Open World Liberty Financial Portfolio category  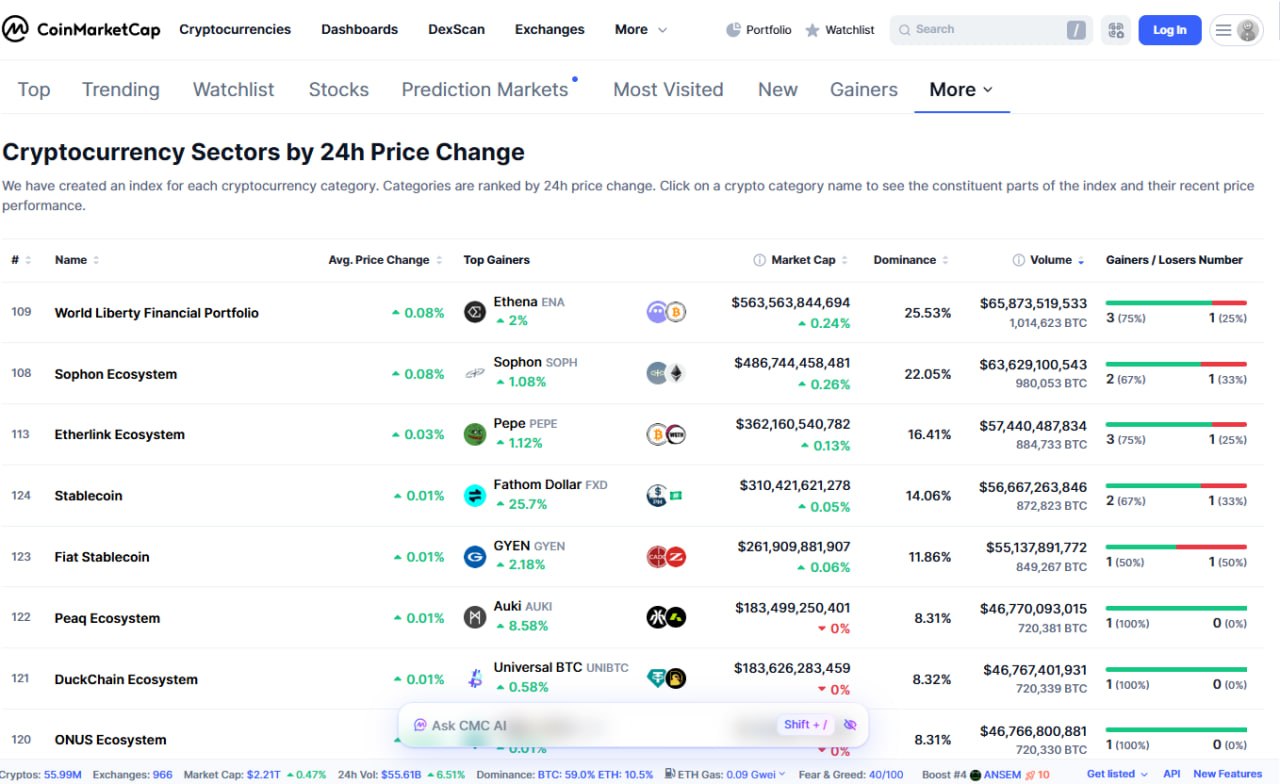[156, 313]
